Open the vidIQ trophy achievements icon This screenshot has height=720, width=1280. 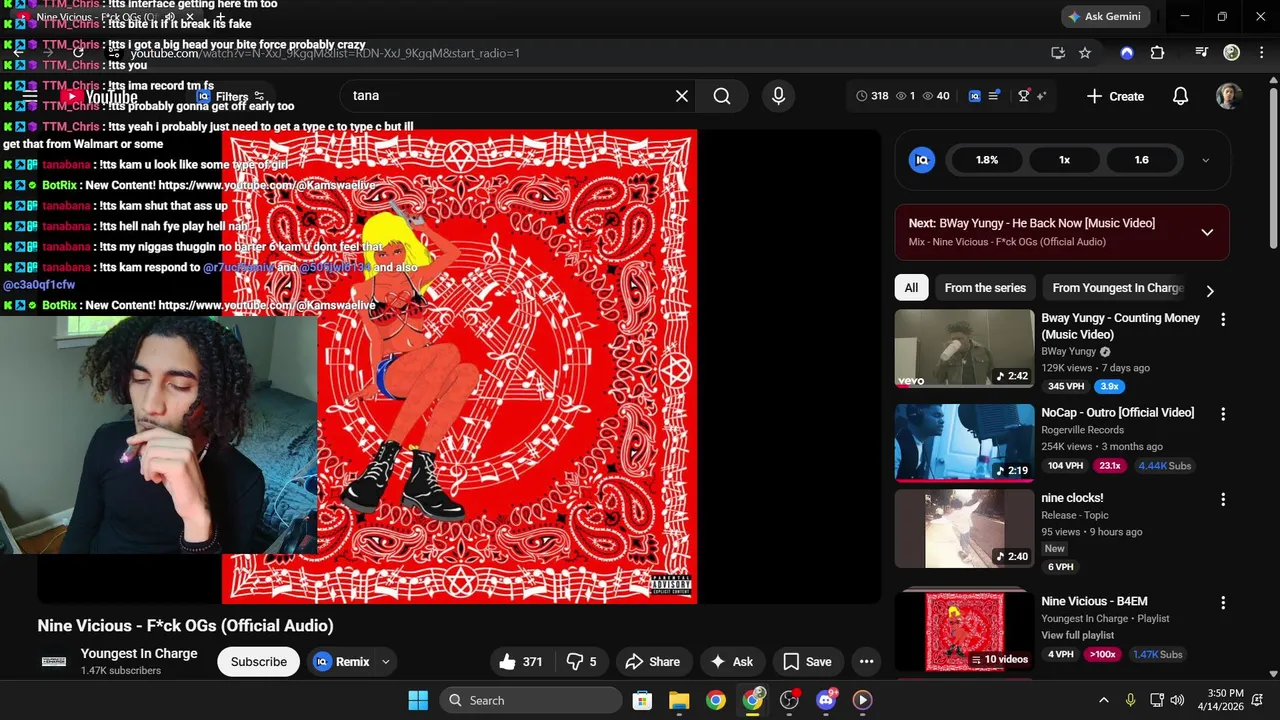coord(1024,96)
